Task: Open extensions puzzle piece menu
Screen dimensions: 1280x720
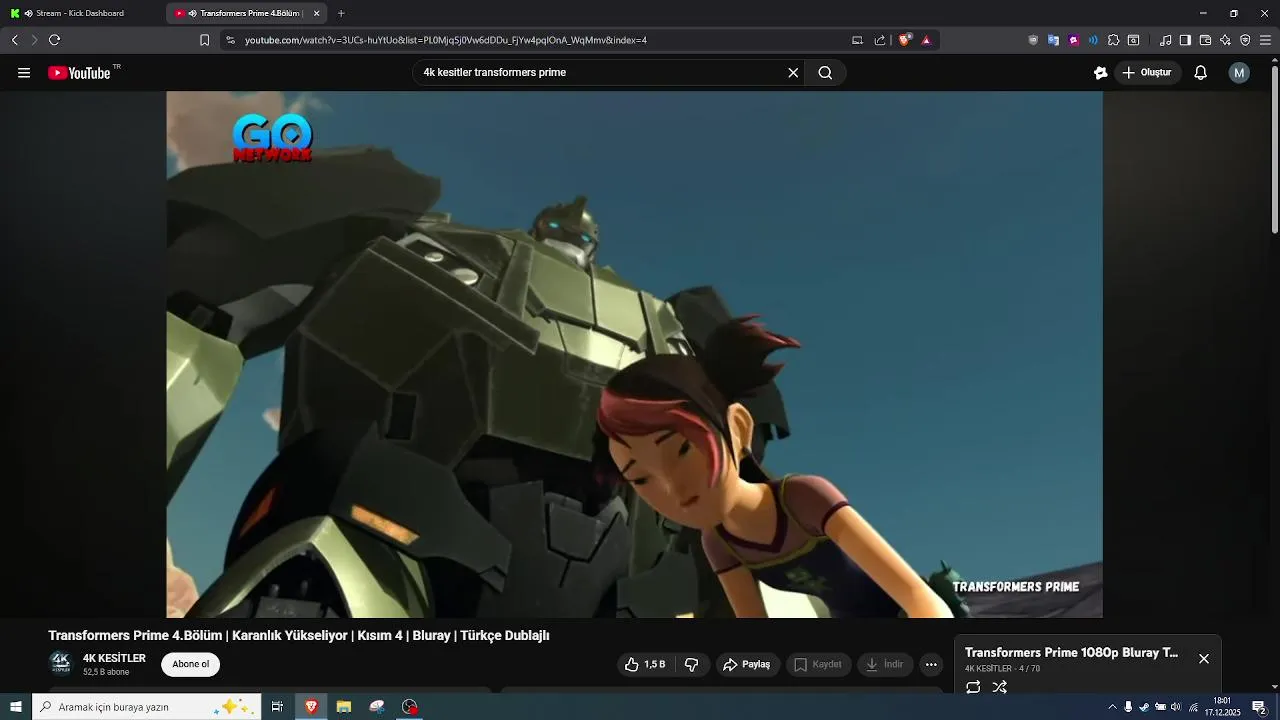Action: tap(1113, 40)
